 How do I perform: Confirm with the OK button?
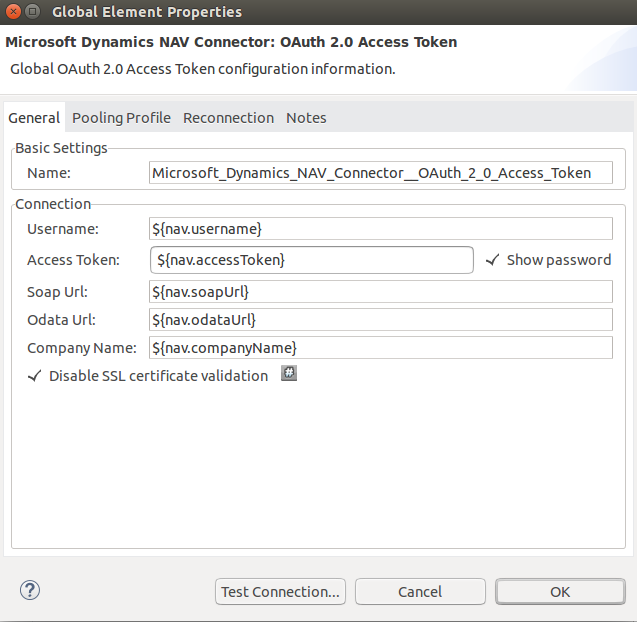[x=560, y=592]
